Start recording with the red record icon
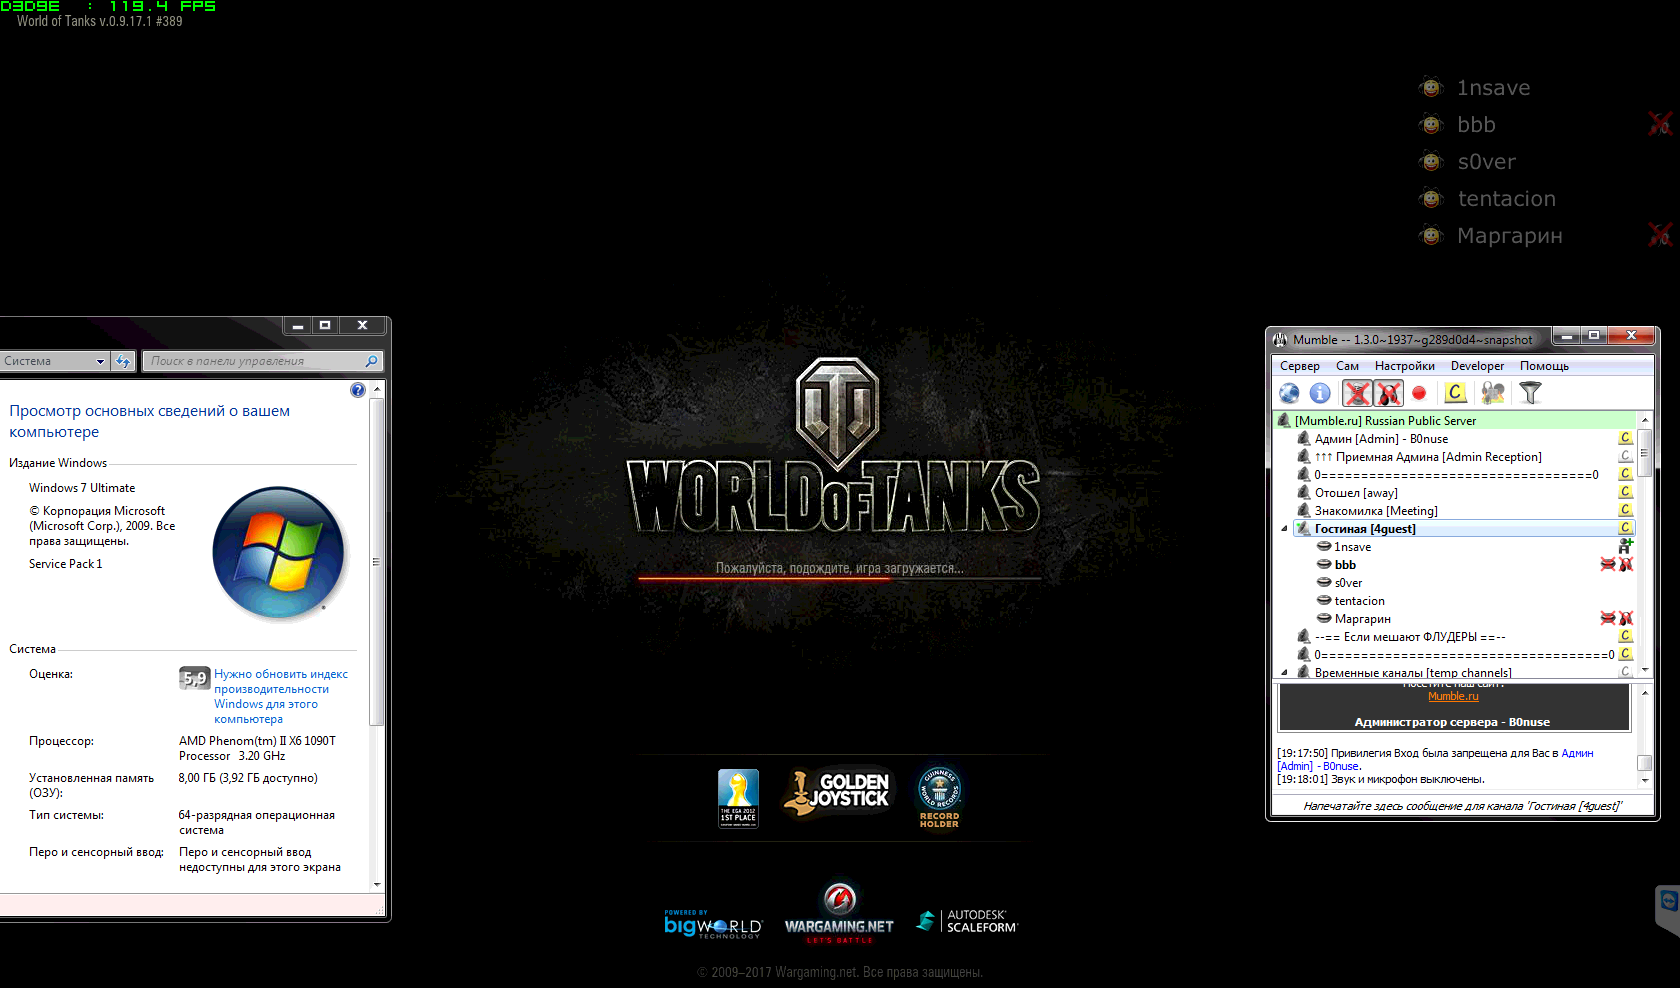The image size is (1680, 988). point(1418,394)
